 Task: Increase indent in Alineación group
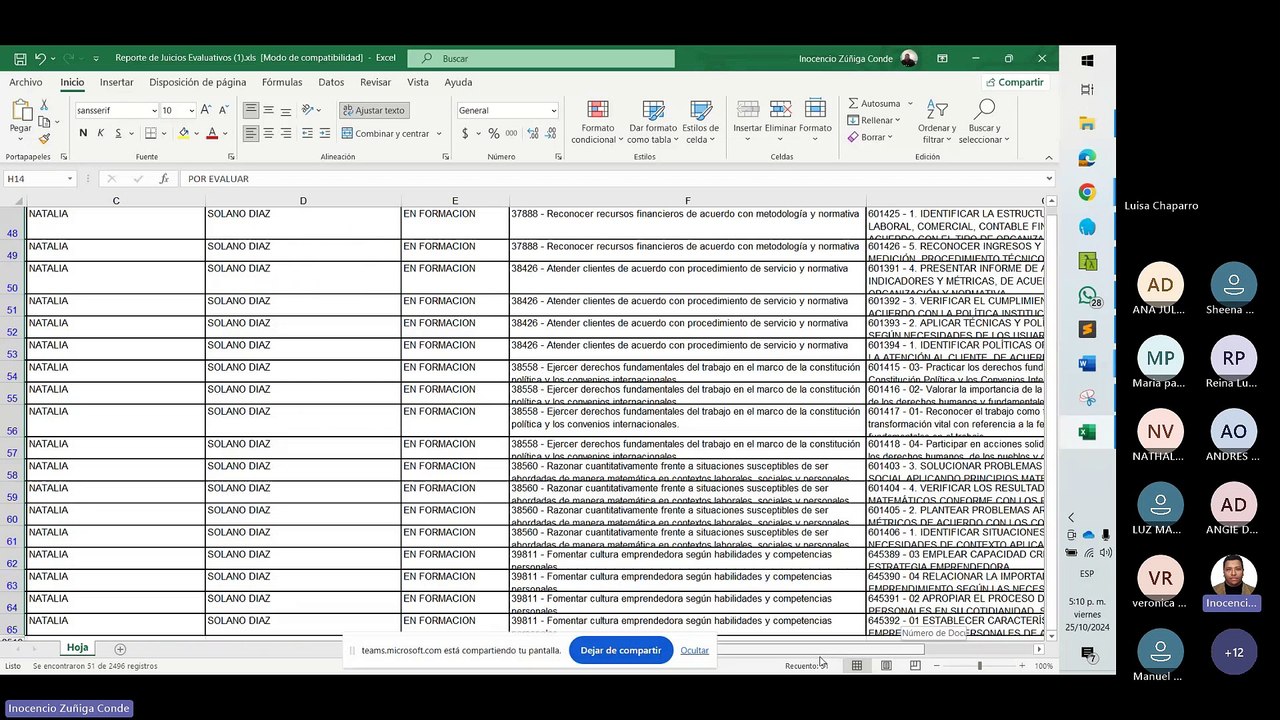(326, 133)
